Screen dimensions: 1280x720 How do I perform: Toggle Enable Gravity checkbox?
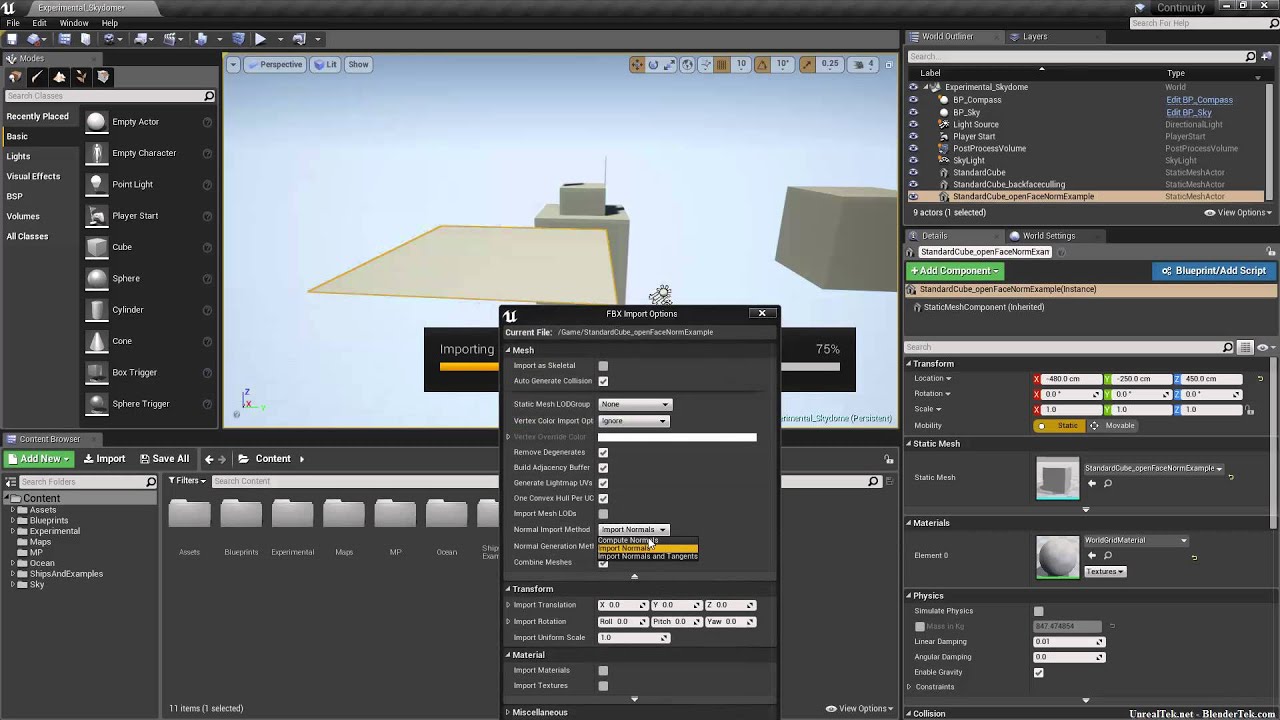(x=1038, y=672)
